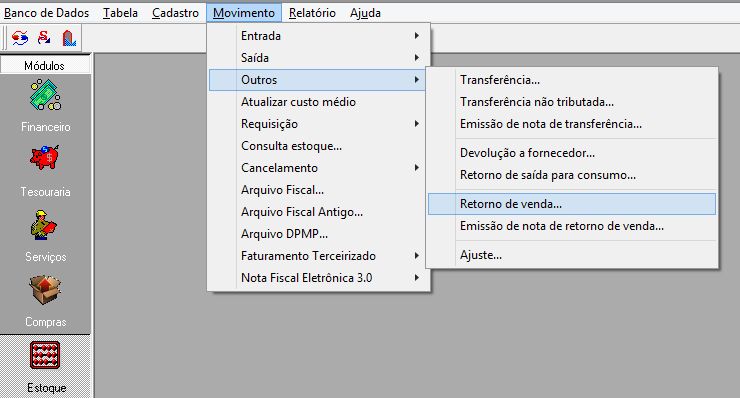This screenshot has height=398, width=740.
Task: Click the red S toolbar icon
Action: click(44, 38)
